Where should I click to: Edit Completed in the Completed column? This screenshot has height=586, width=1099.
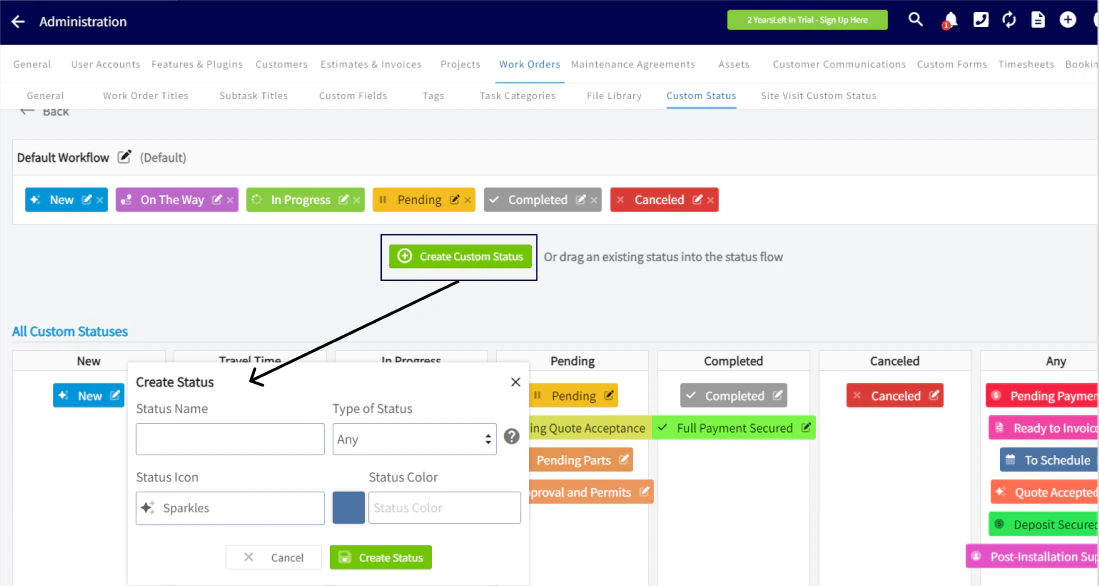(777, 395)
